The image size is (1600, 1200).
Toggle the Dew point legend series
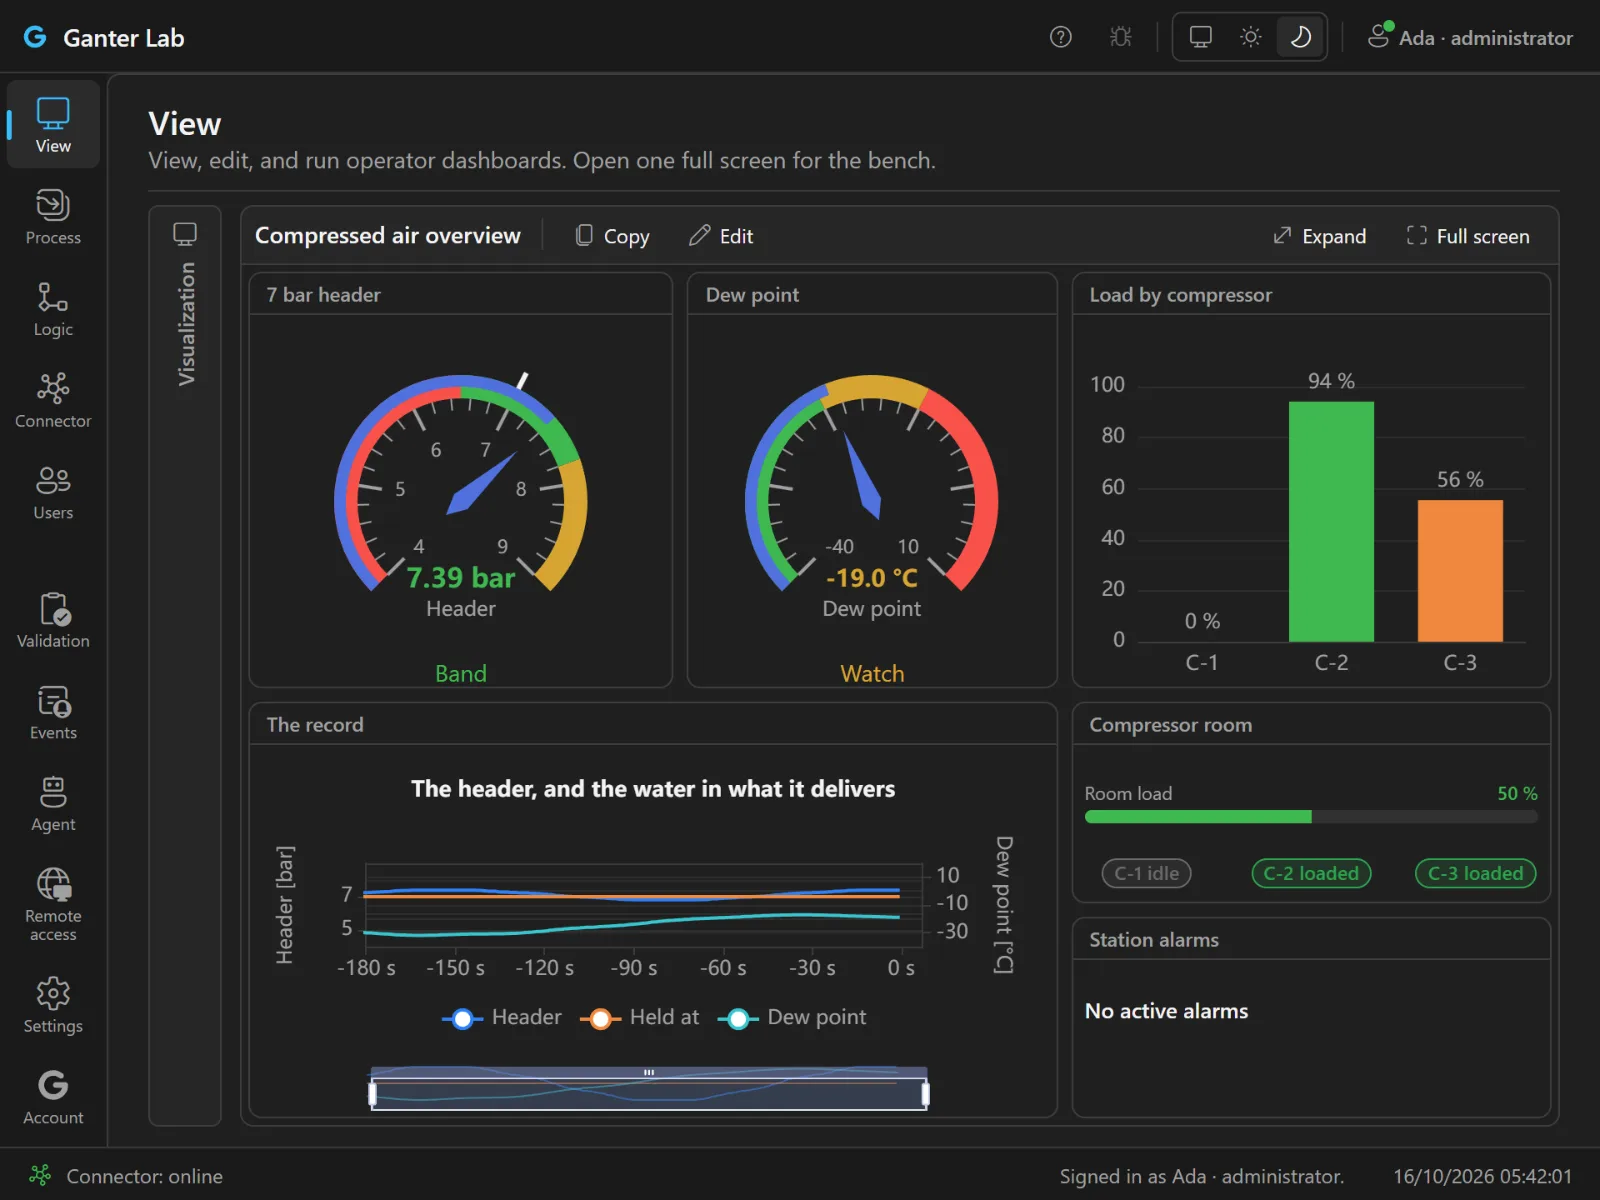point(793,1018)
